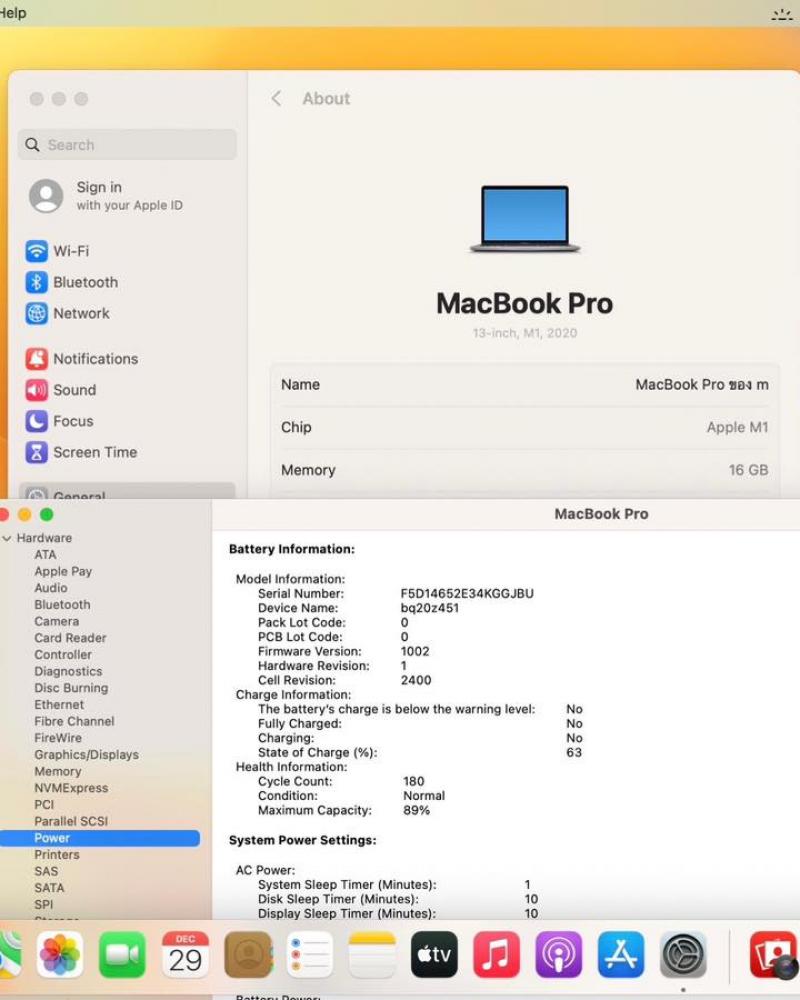
Task: Select Camera in the Hardware list
Action: click(x=57, y=621)
